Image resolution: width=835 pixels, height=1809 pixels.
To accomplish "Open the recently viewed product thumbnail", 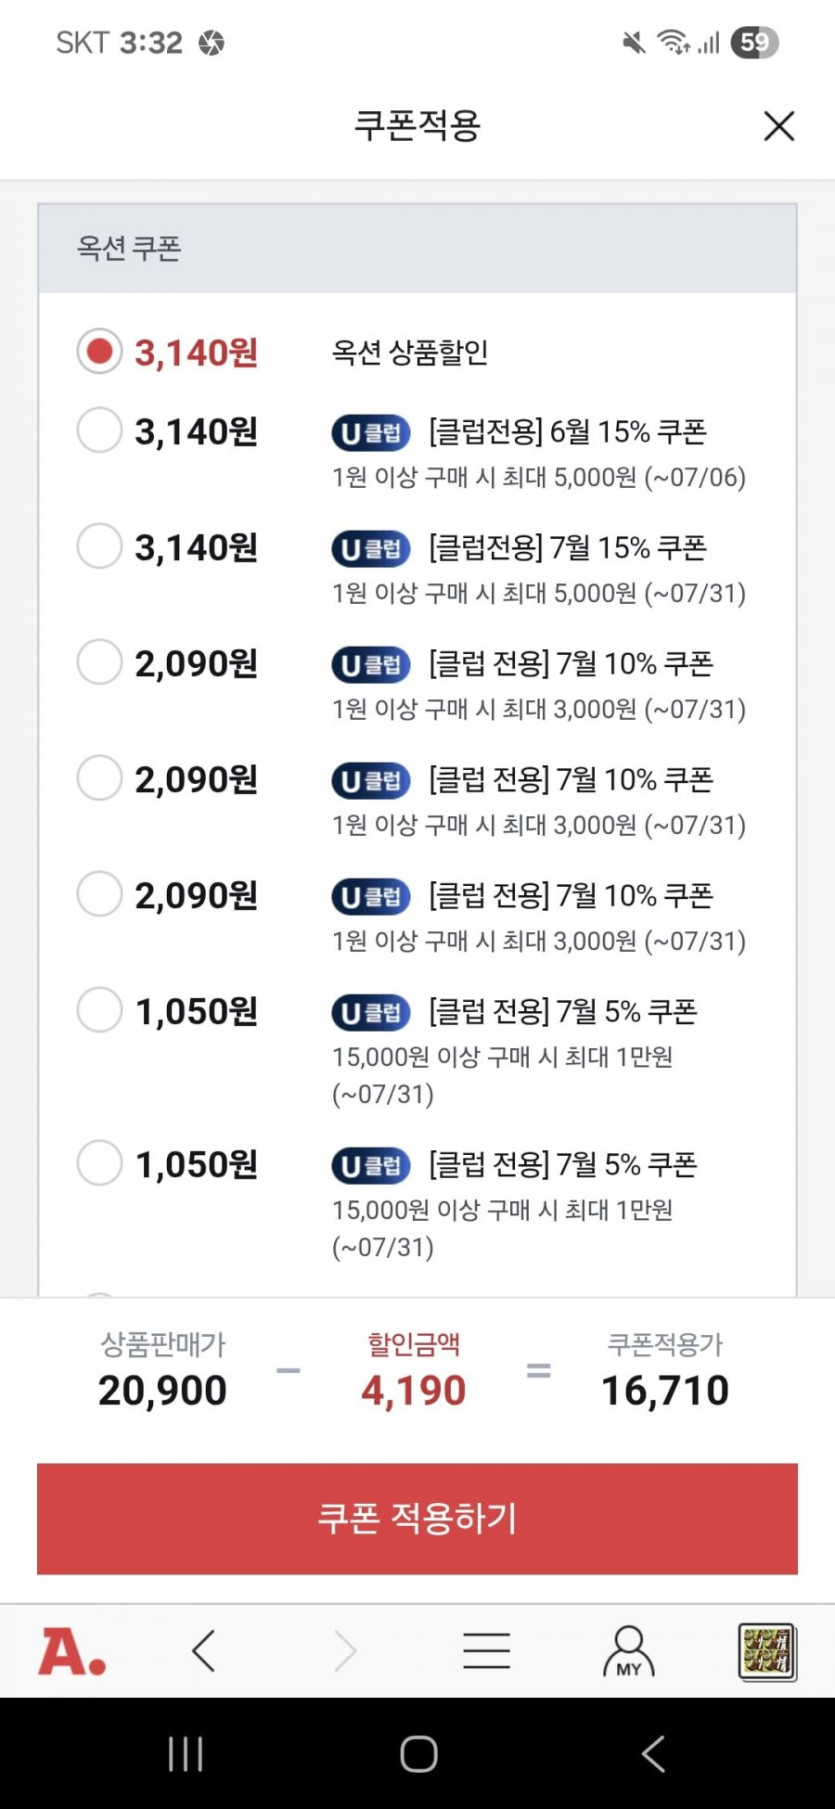I will pyautogui.click(x=767, y=1651).
